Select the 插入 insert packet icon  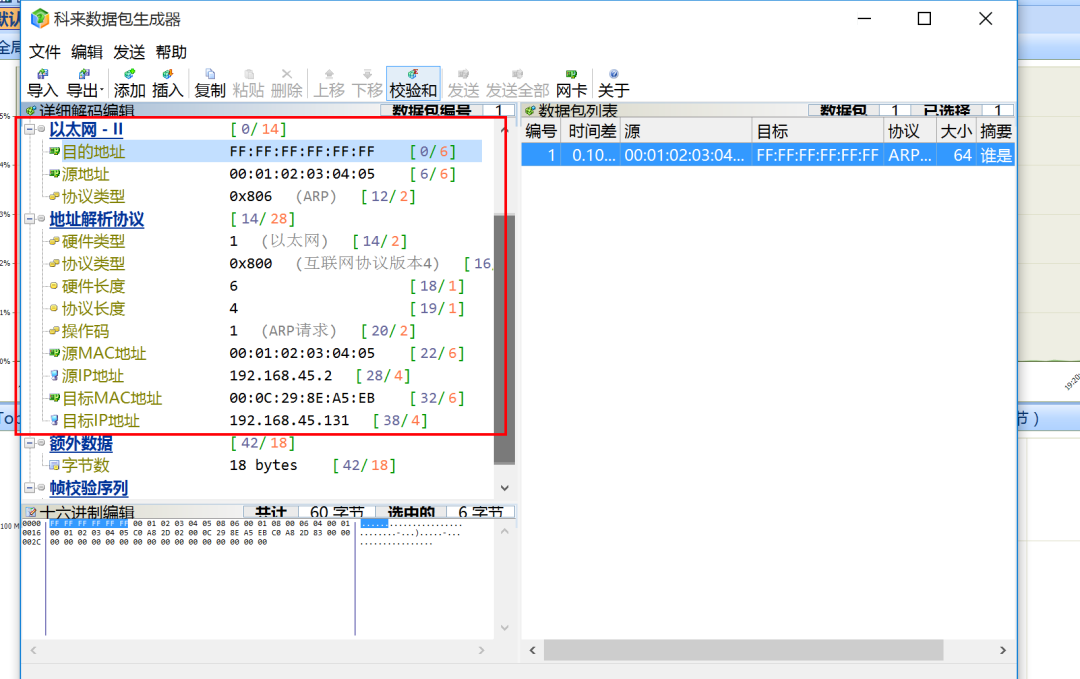click(167, 80)
